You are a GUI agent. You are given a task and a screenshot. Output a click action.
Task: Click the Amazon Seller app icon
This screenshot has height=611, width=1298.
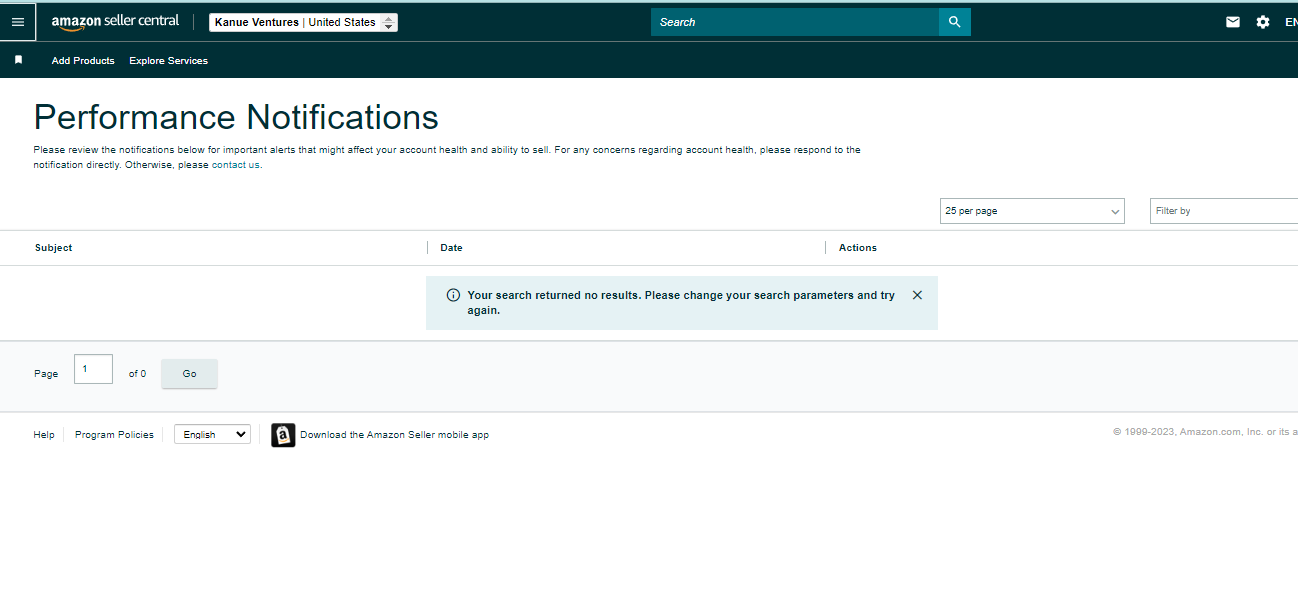(x=283, y=435)
